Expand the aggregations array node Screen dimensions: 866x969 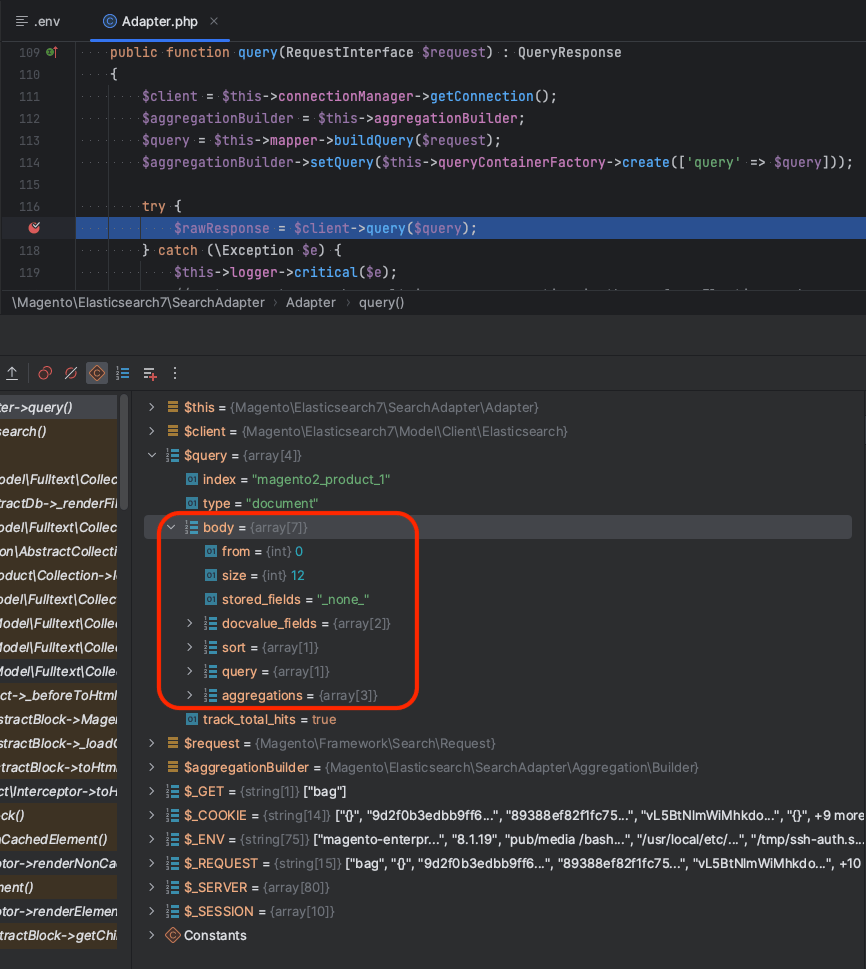pyautogui.click(x=190, y=695)
